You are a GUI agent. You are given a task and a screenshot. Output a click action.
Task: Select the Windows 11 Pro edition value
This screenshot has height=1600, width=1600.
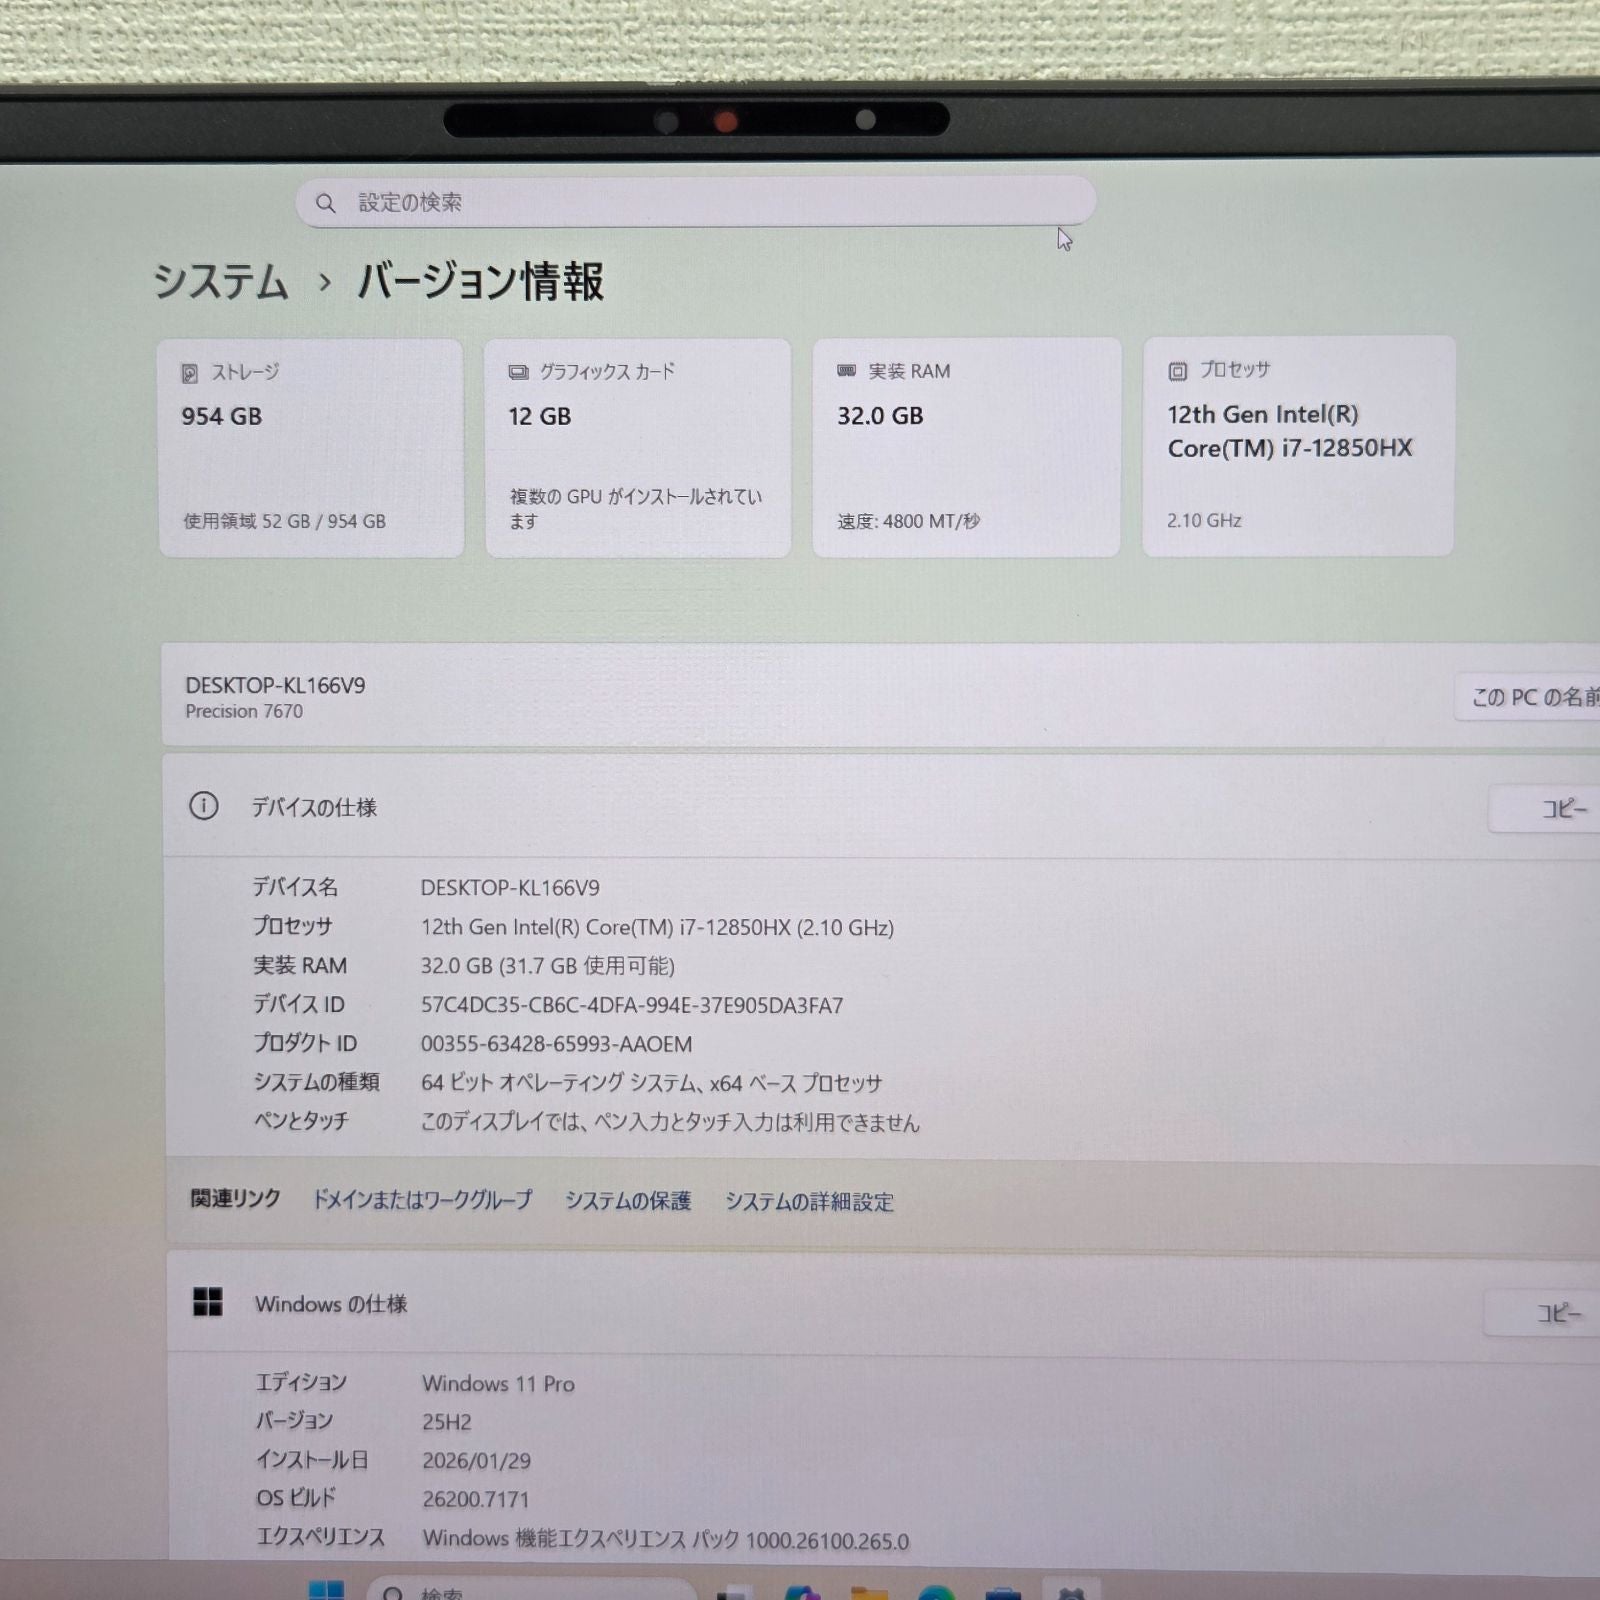pos(498,1384)
